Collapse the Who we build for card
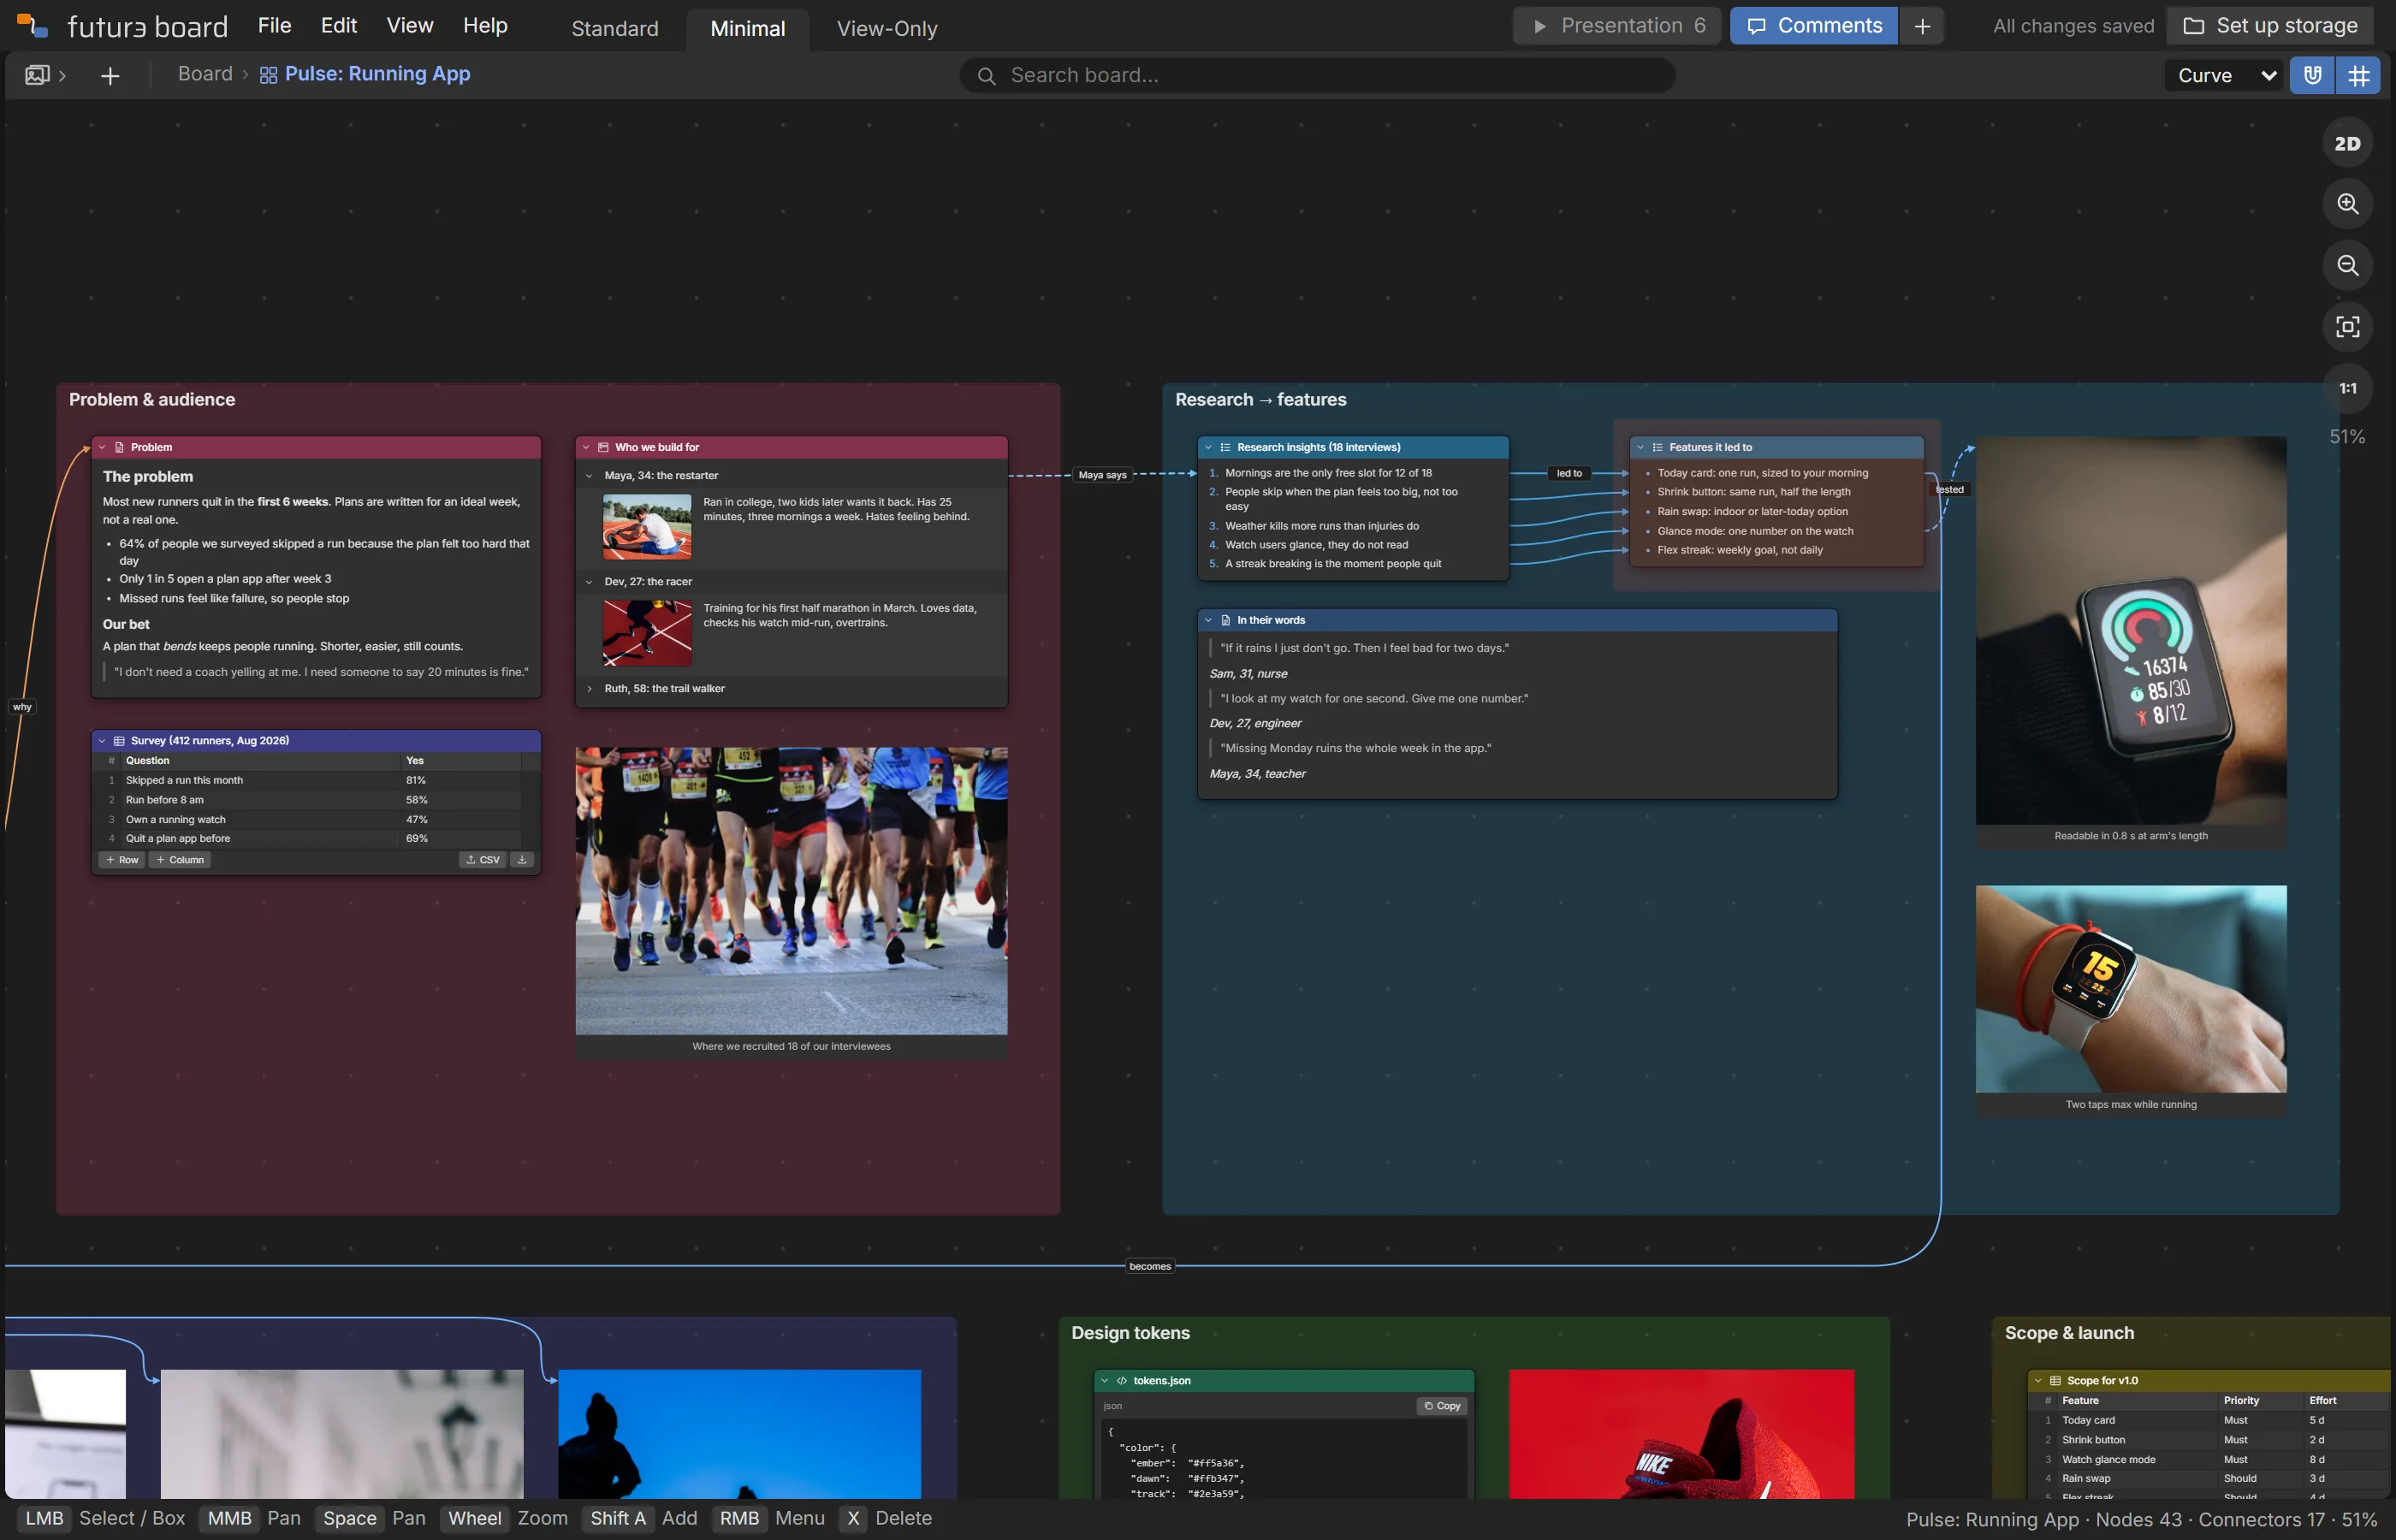 point(586,447)
